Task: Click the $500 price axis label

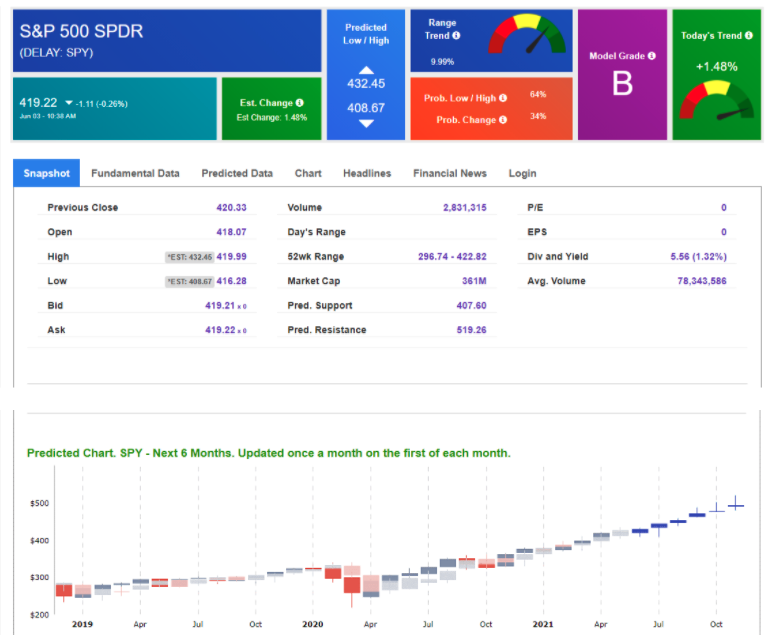Action: point(39,503)
